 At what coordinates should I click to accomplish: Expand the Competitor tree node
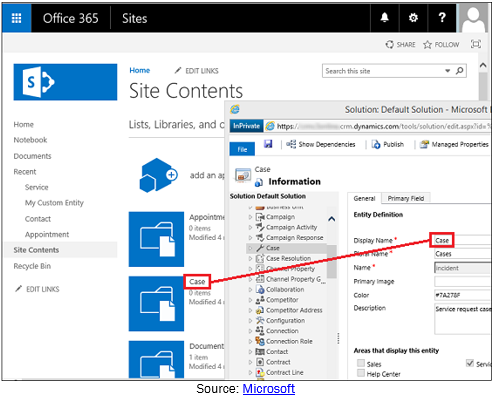point(250,300)
